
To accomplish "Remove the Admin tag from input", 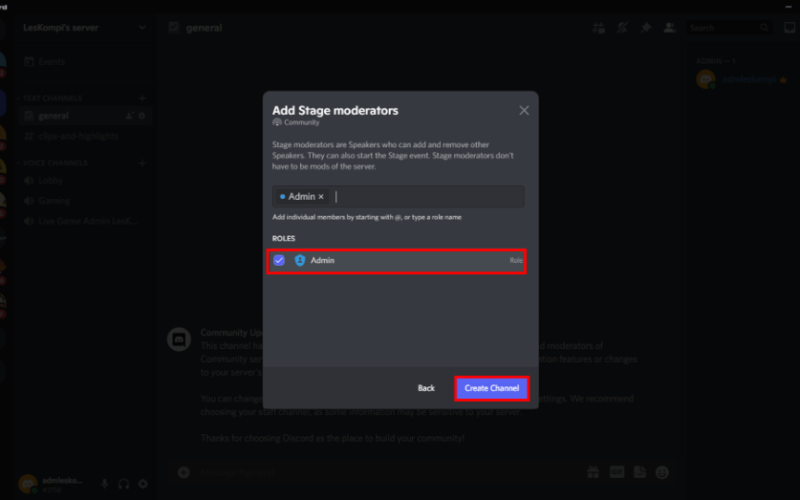I will (x=321, y=196).
